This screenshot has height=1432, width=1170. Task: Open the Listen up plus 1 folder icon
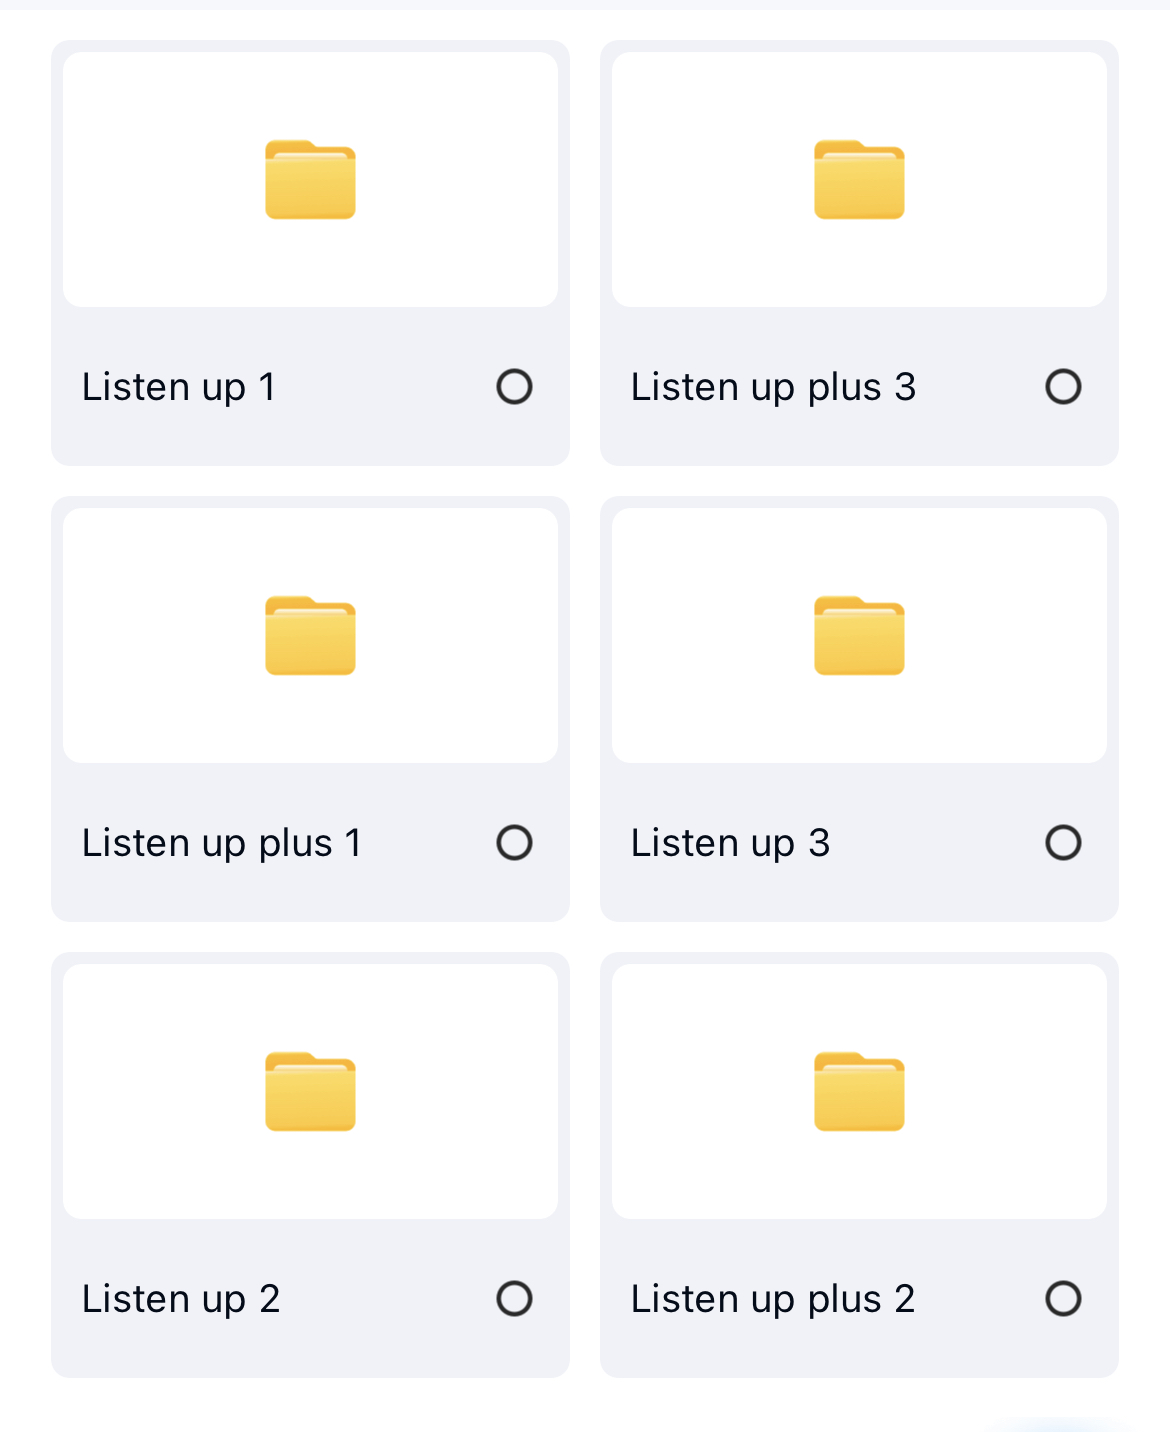pos(310,636)
